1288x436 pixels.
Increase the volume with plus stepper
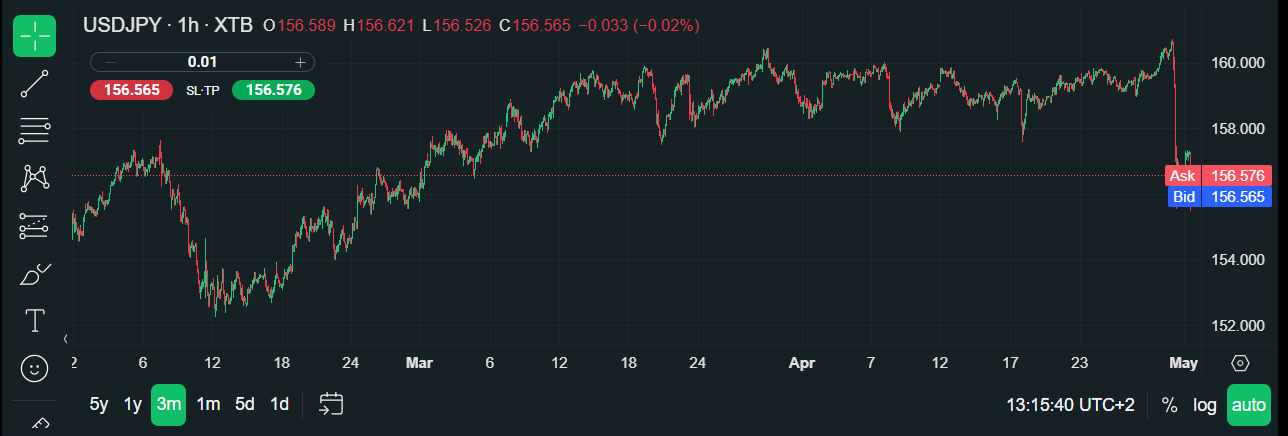300,62
